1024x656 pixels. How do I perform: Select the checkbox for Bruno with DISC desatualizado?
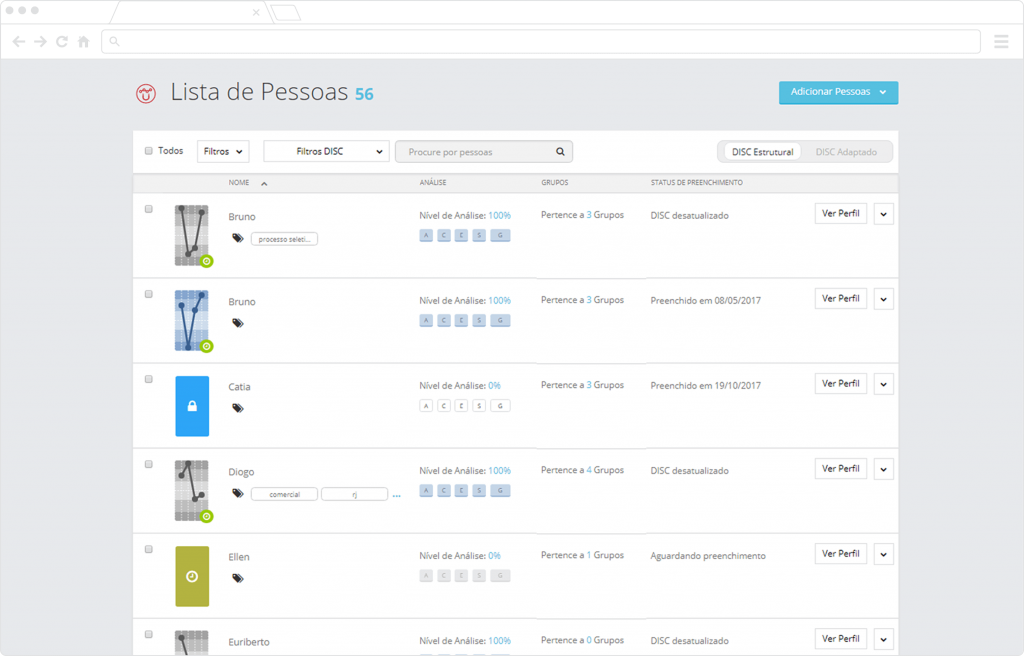pos(149,209)
